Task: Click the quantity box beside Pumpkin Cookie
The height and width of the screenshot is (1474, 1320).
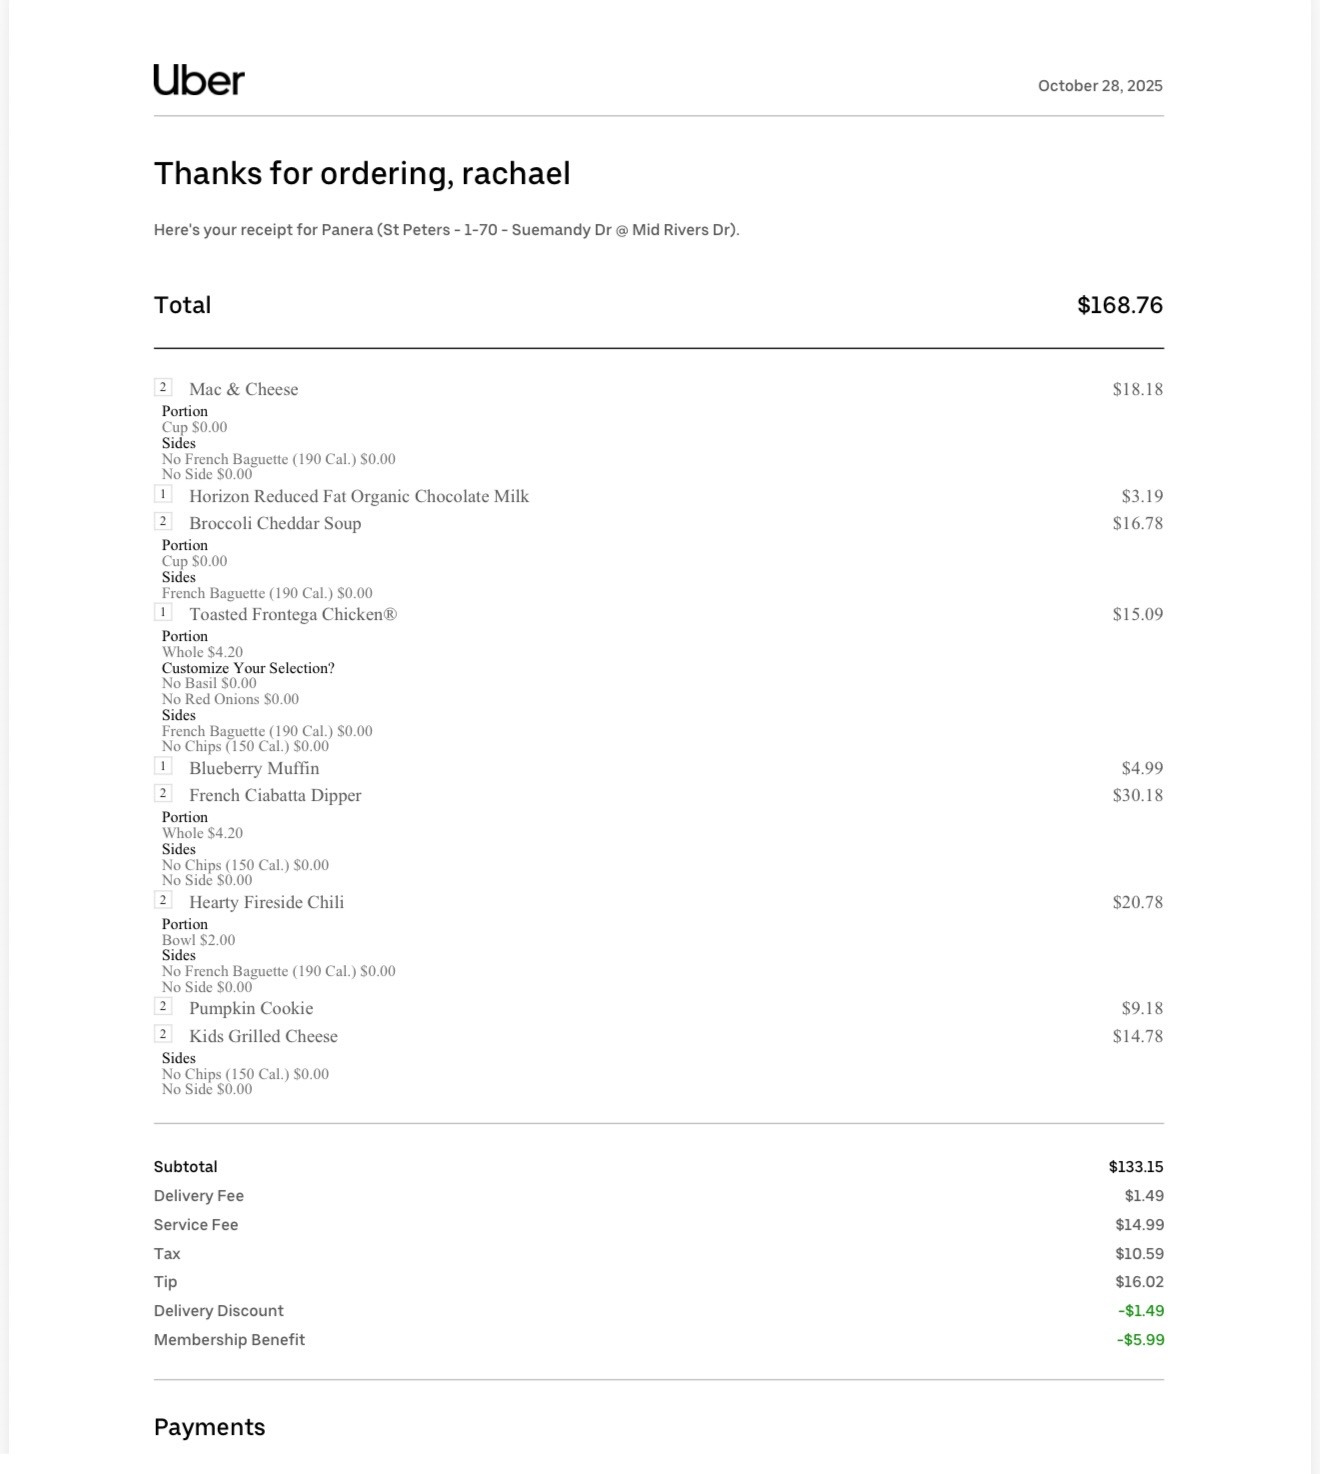Action: pos(163,1006)
